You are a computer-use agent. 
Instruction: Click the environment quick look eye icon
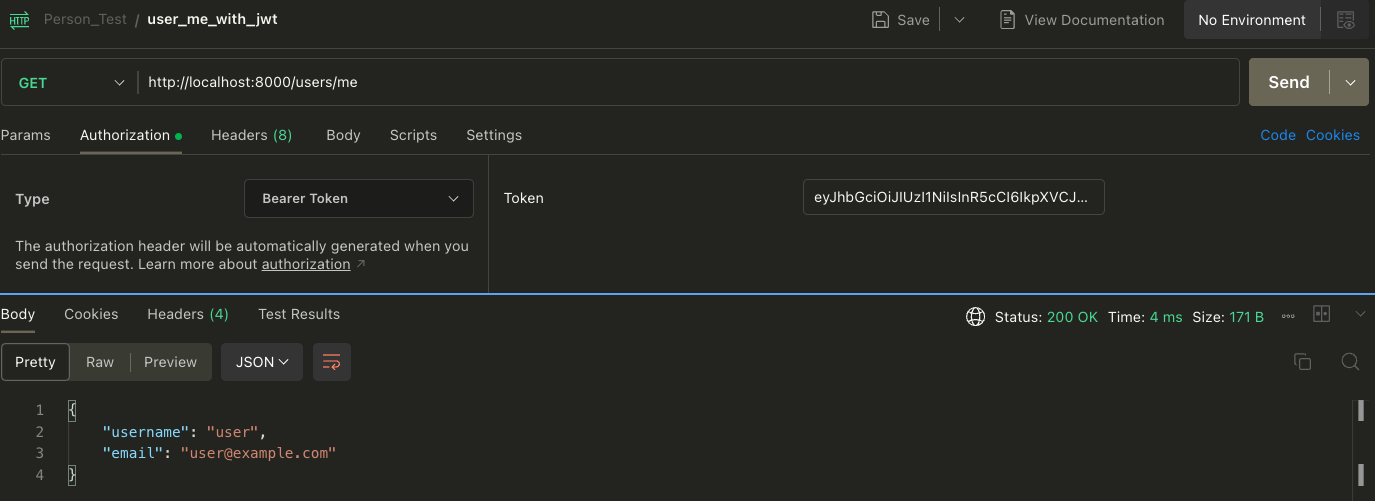coord(1346,20)
